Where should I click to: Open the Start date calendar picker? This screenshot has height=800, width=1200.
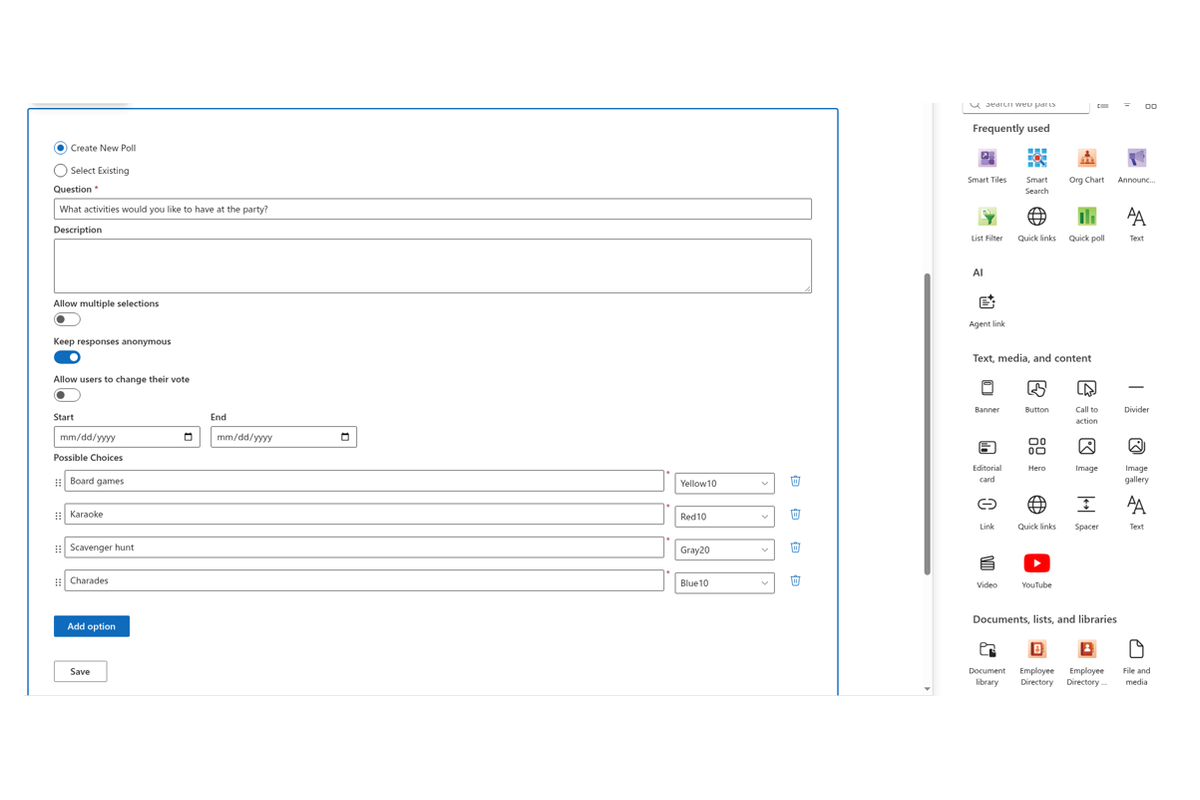tap(189, 437)
